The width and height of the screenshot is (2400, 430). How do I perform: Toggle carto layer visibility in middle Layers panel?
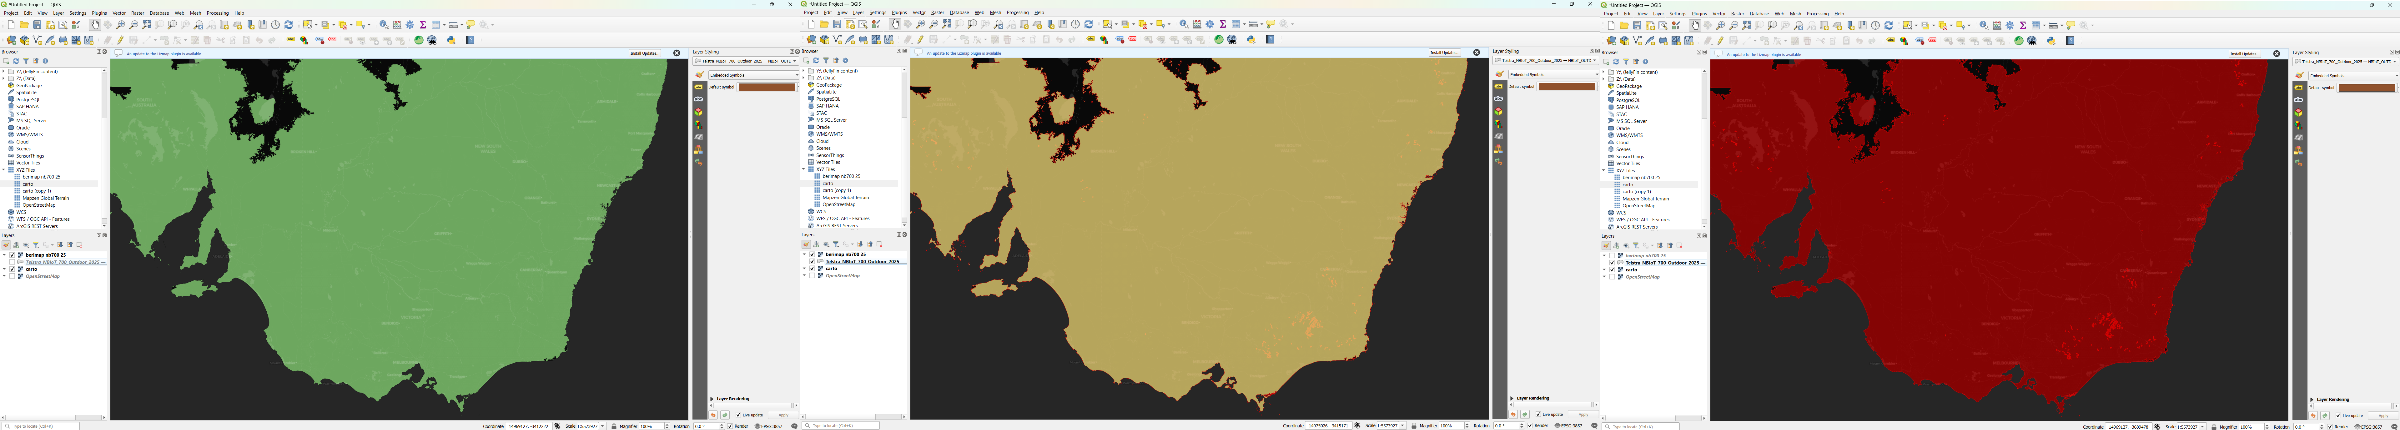point(812,269)
